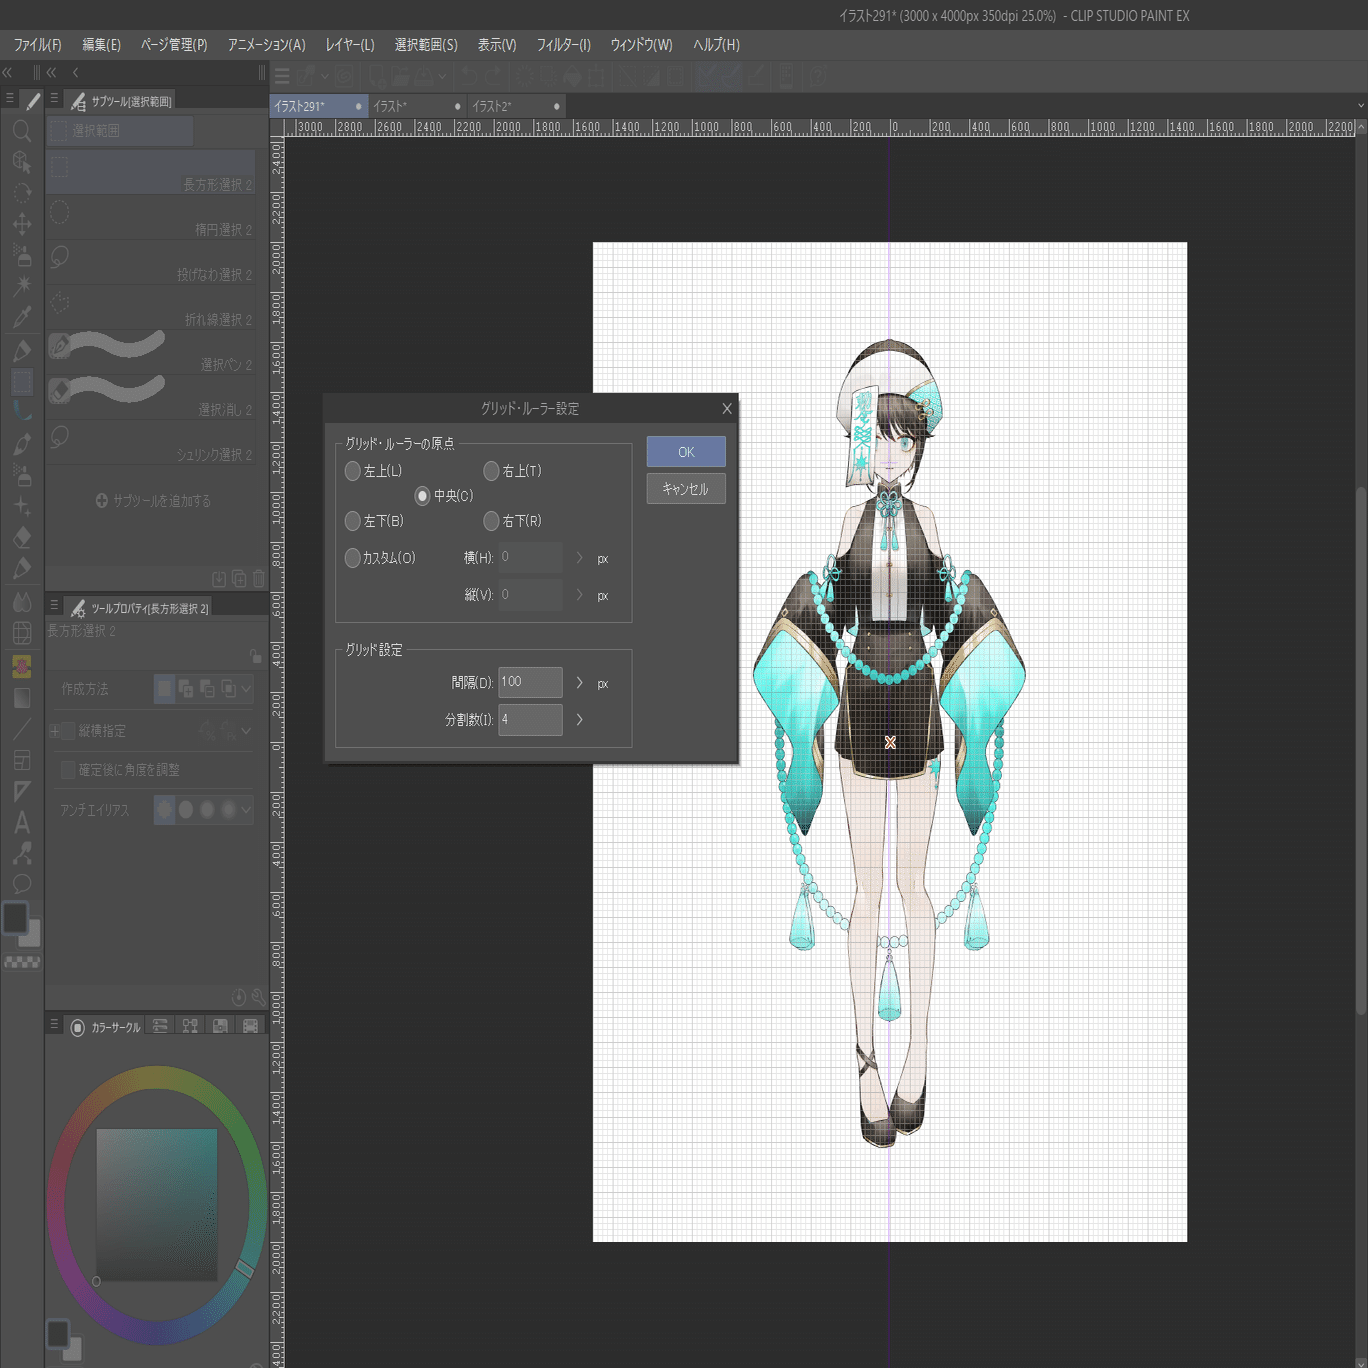1368x1368 pixels.
Task: Open the フィルター(I) menu
Action: coord(564,45)
